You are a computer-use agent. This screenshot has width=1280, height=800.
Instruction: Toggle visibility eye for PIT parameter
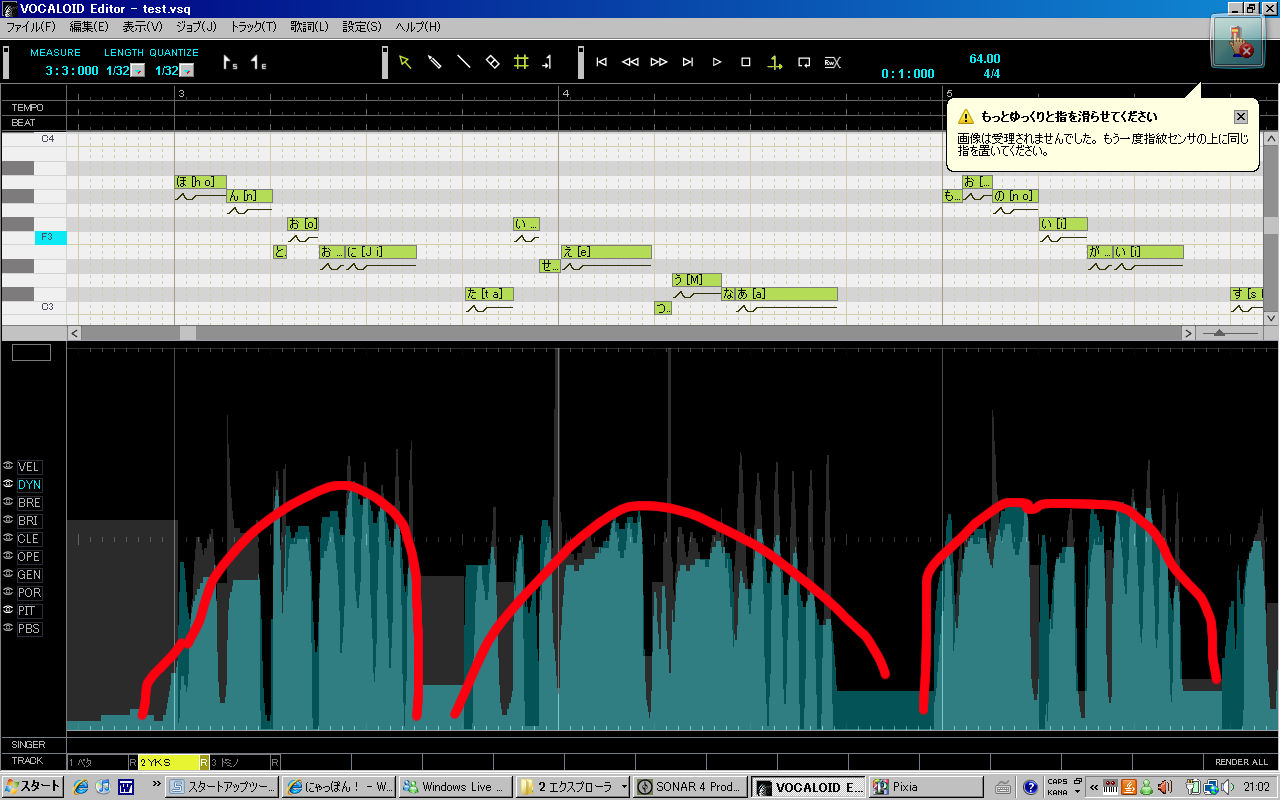coord(8,610)
